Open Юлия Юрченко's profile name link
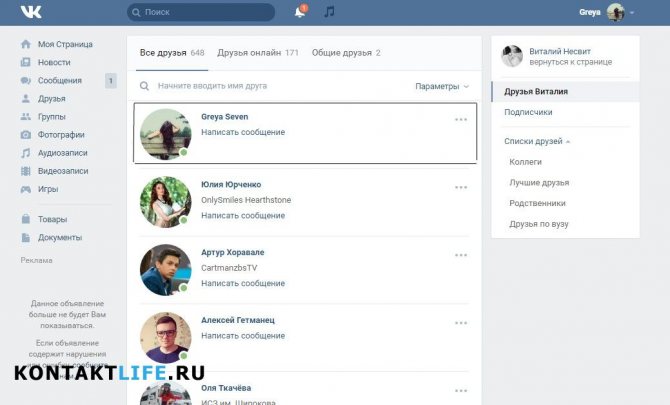The image size is (670, 405). [231, 185]
